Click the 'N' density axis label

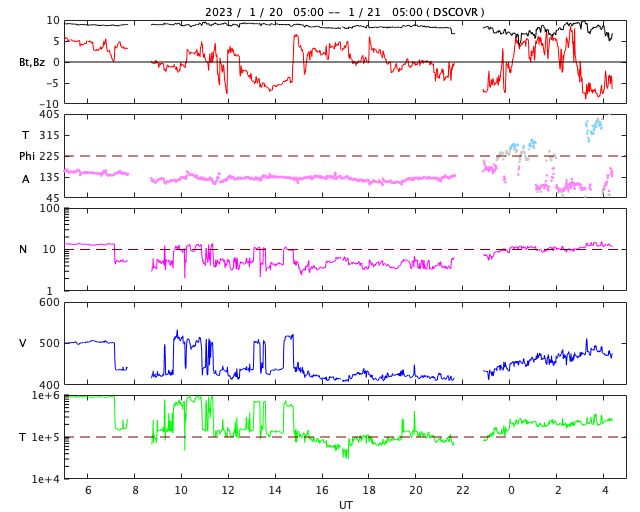click(x=23, y=249)
